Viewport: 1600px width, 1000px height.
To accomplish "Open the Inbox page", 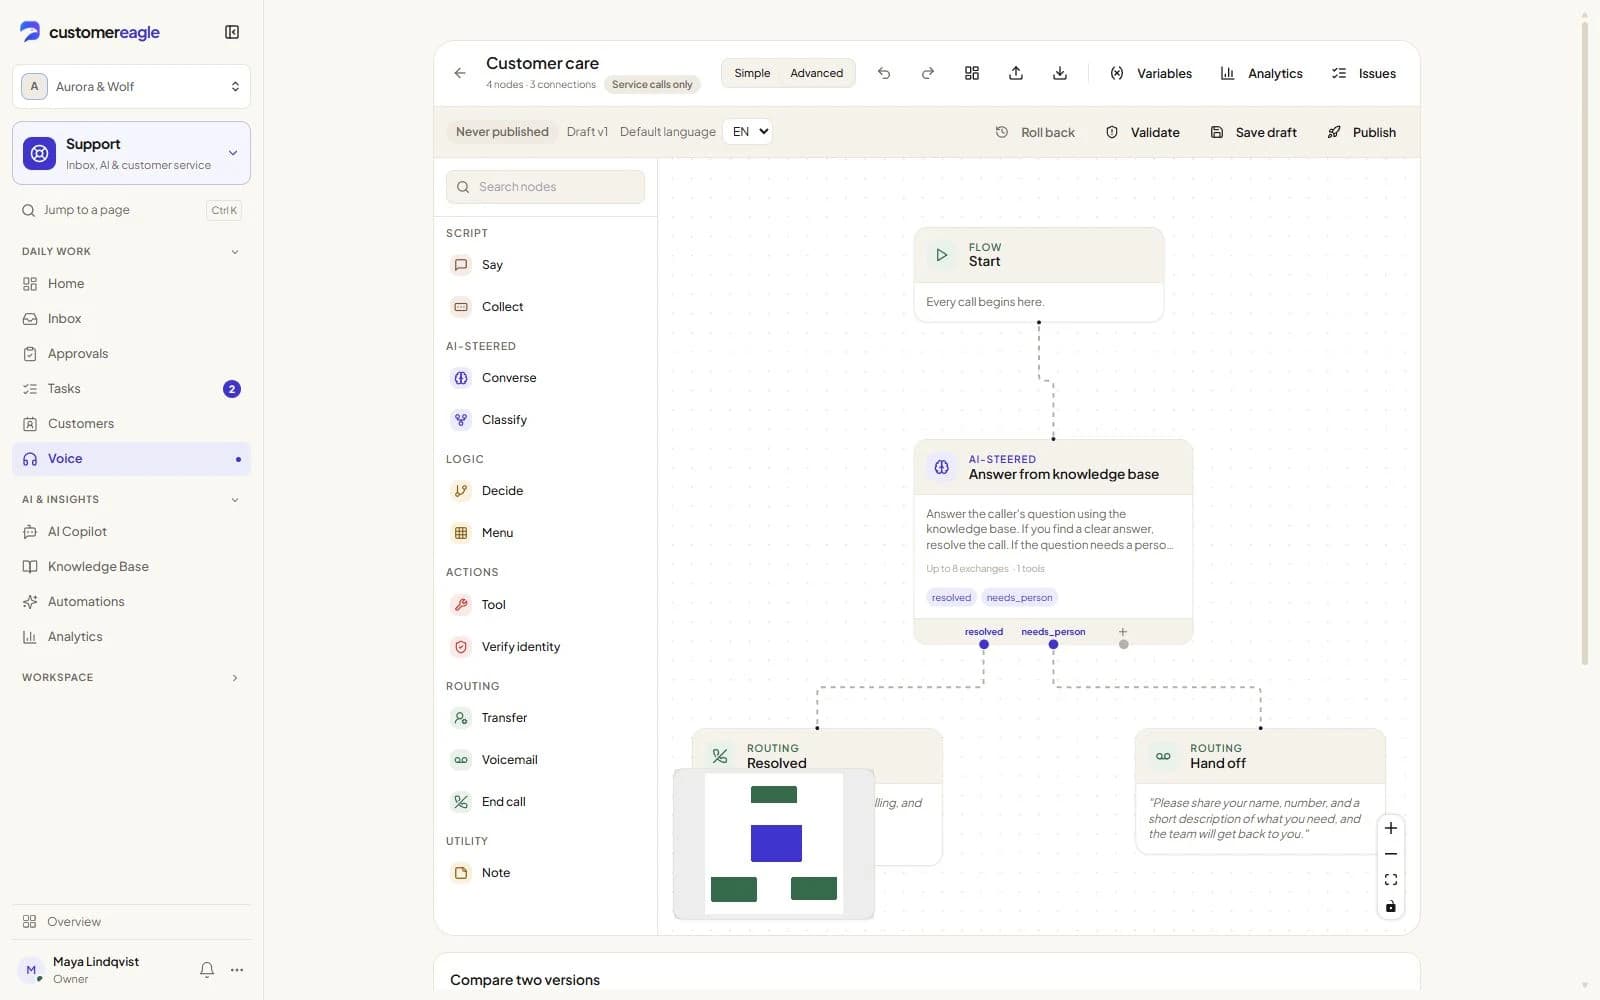I will (x=131, y=319).
